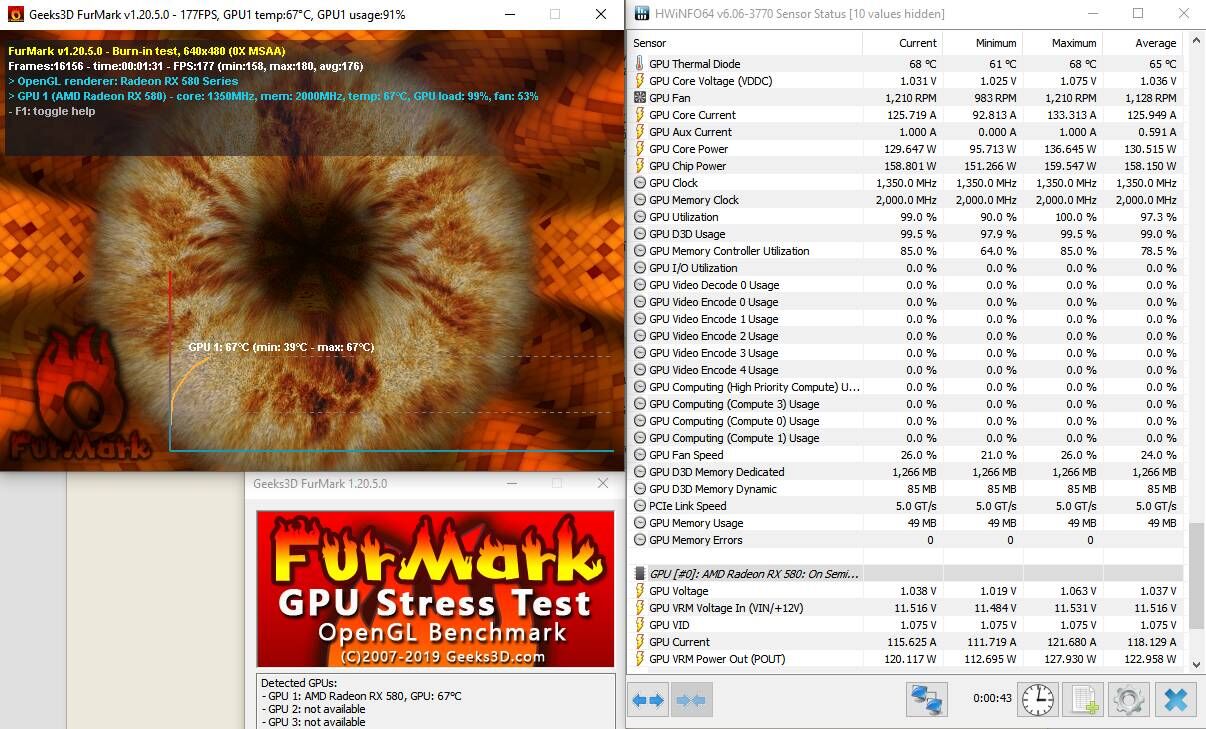Click the Sensor column header
The image size is (1206, 729).
745,43
